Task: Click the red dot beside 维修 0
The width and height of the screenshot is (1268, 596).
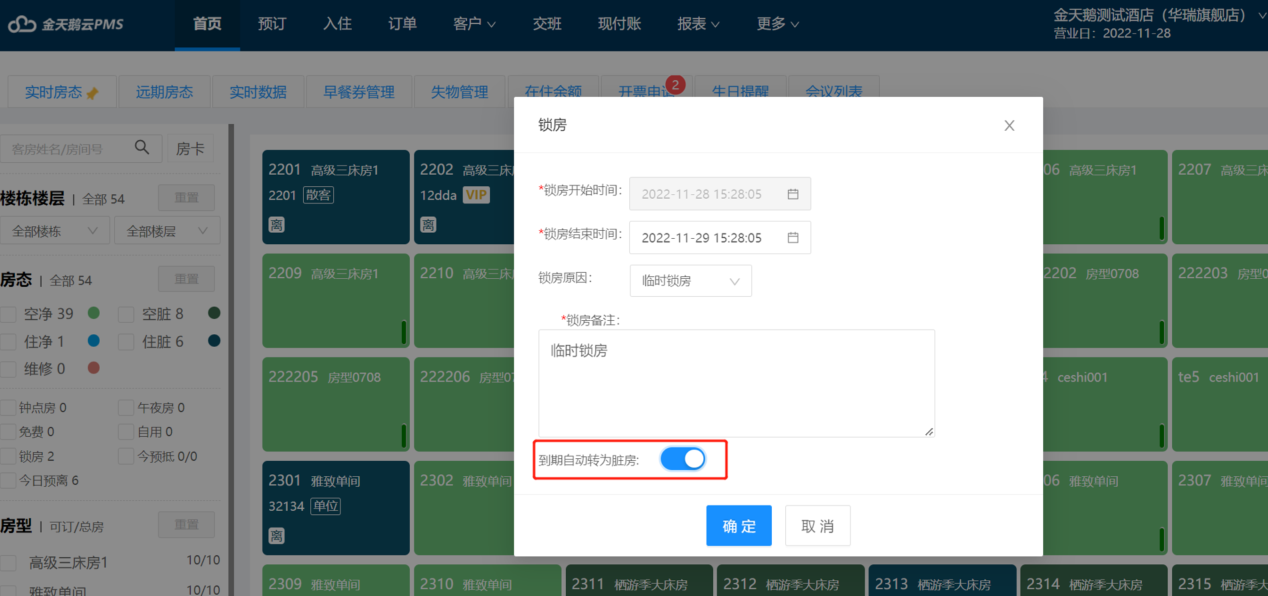Action: 94,368
